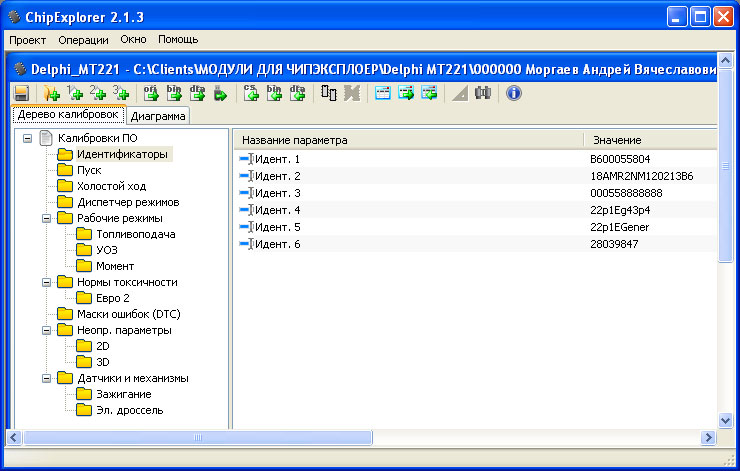Open the Проект menu

tap(28, 40)
